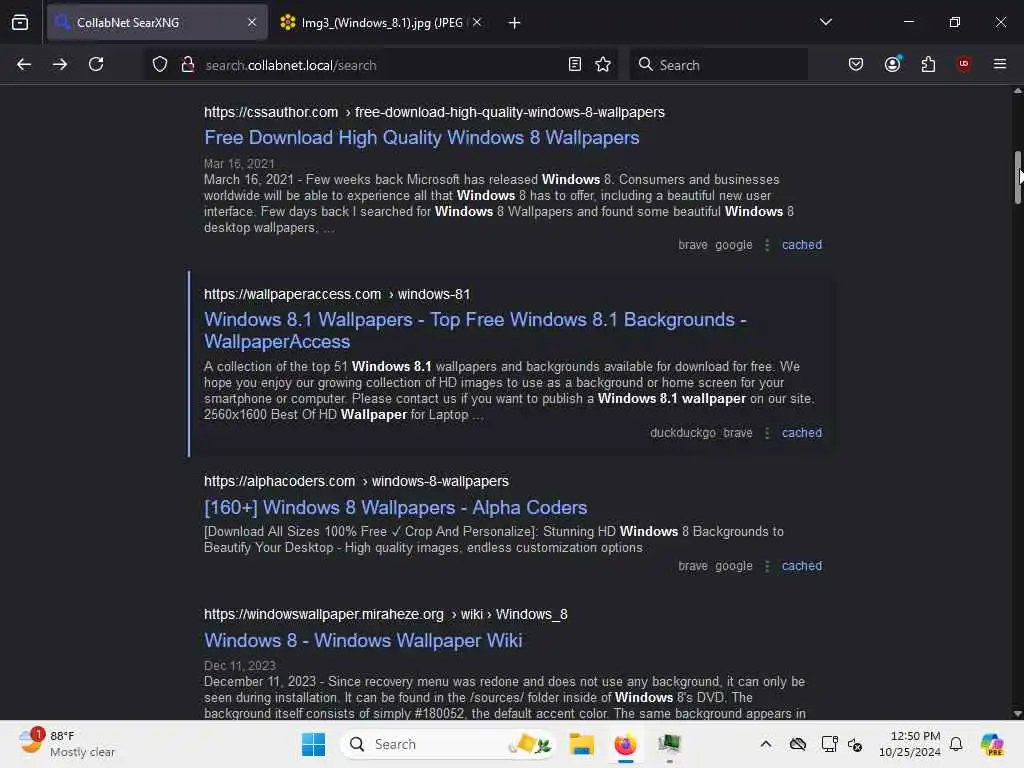Open the muted volume tray icon

pos(855,744)
